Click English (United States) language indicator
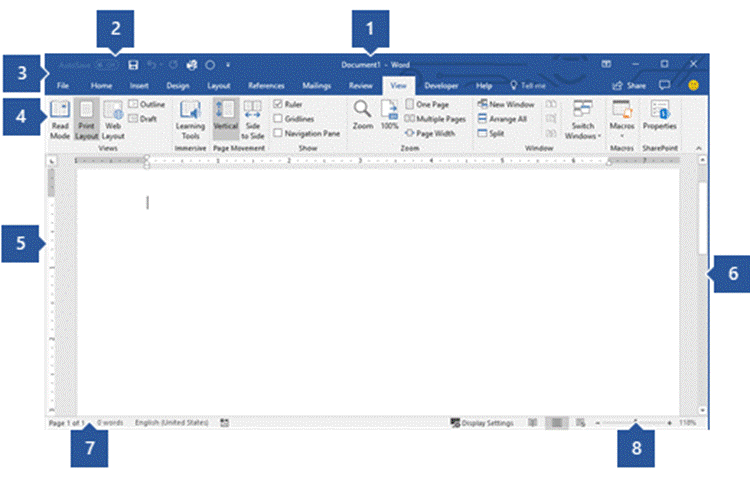The image size is (750, 479). [x=171, y=423]
